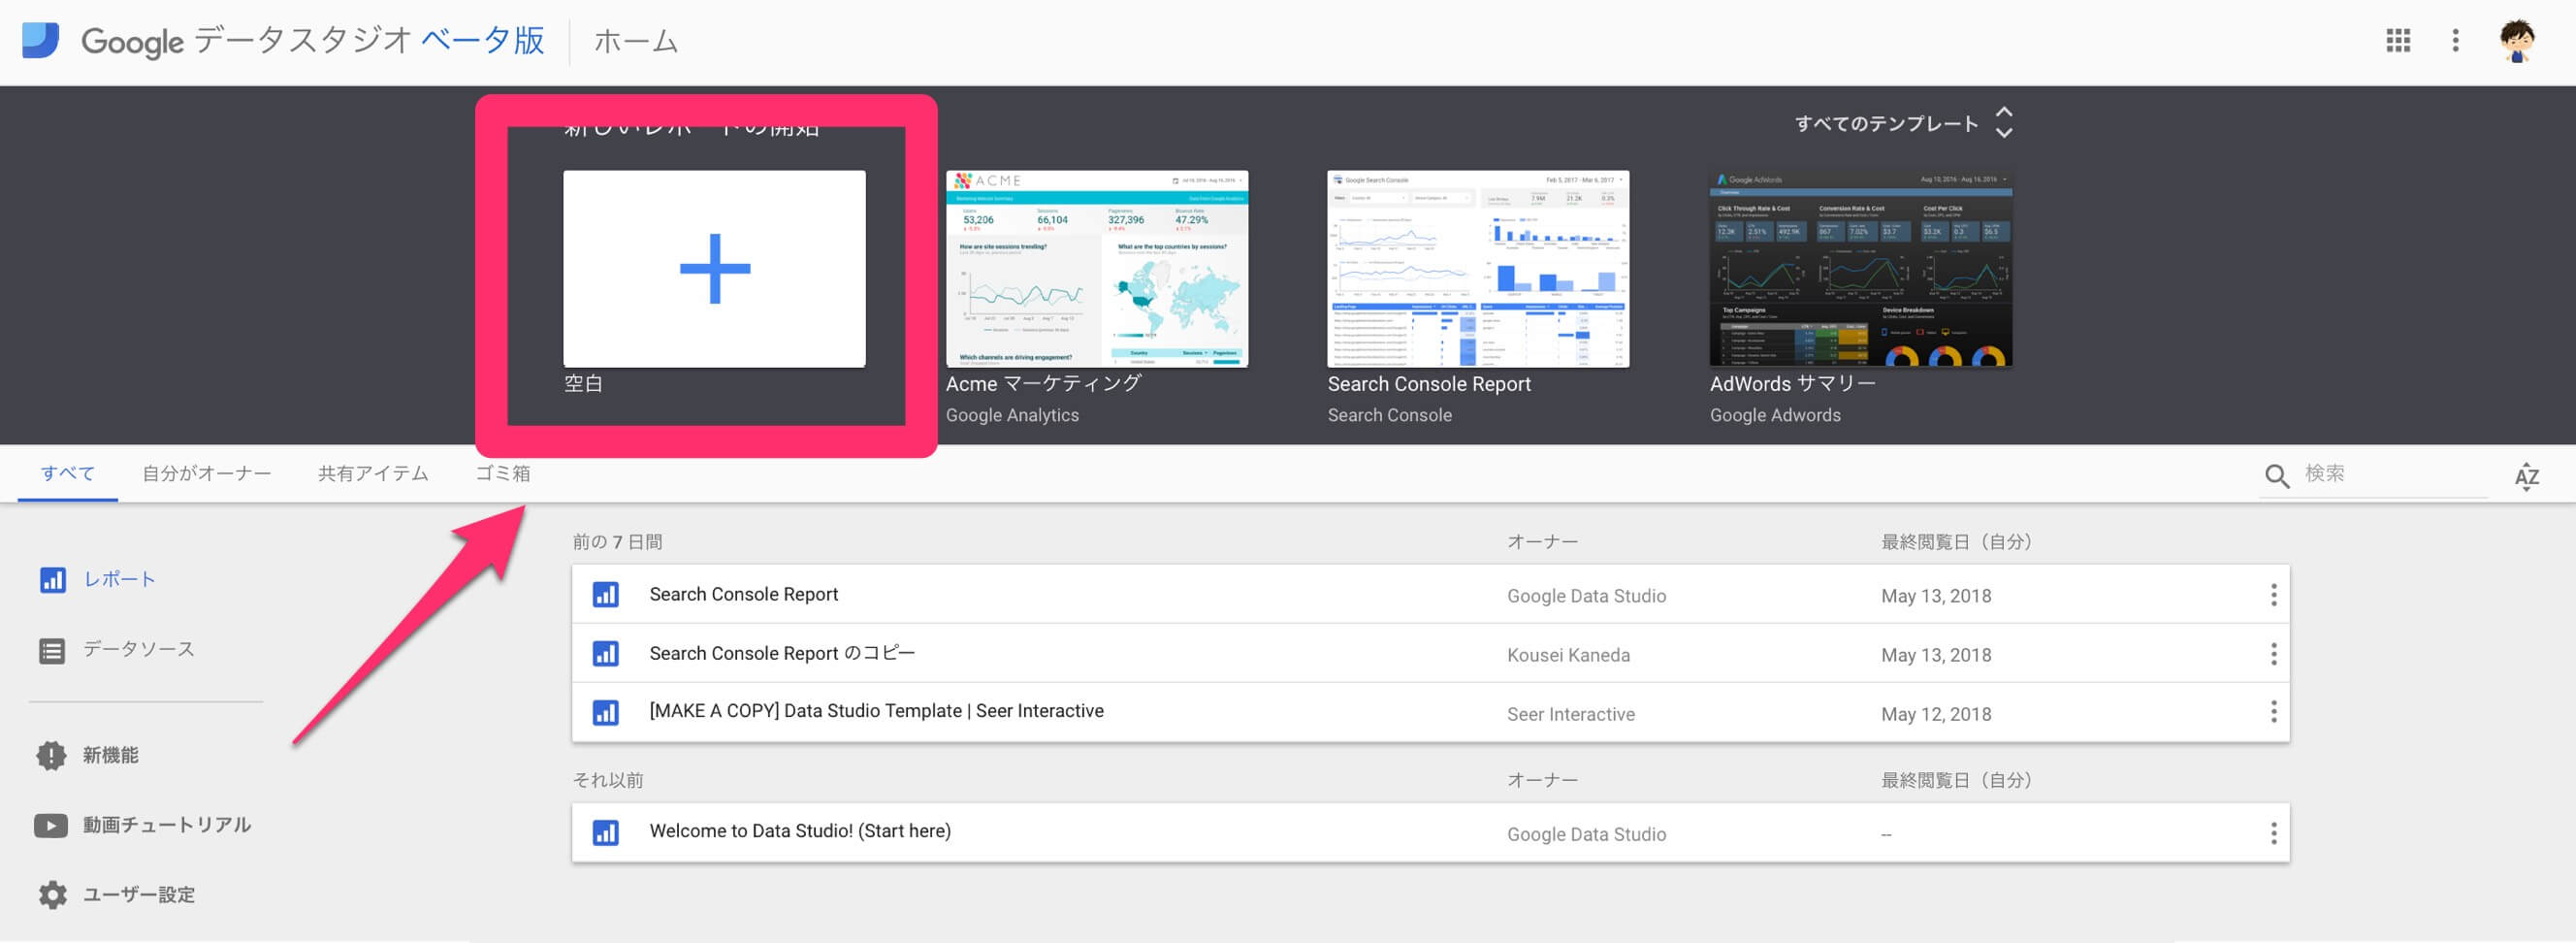Viewport: 2576px width, 943px height.
Task: Switch to the すべて tab
Action: [68, 473]
